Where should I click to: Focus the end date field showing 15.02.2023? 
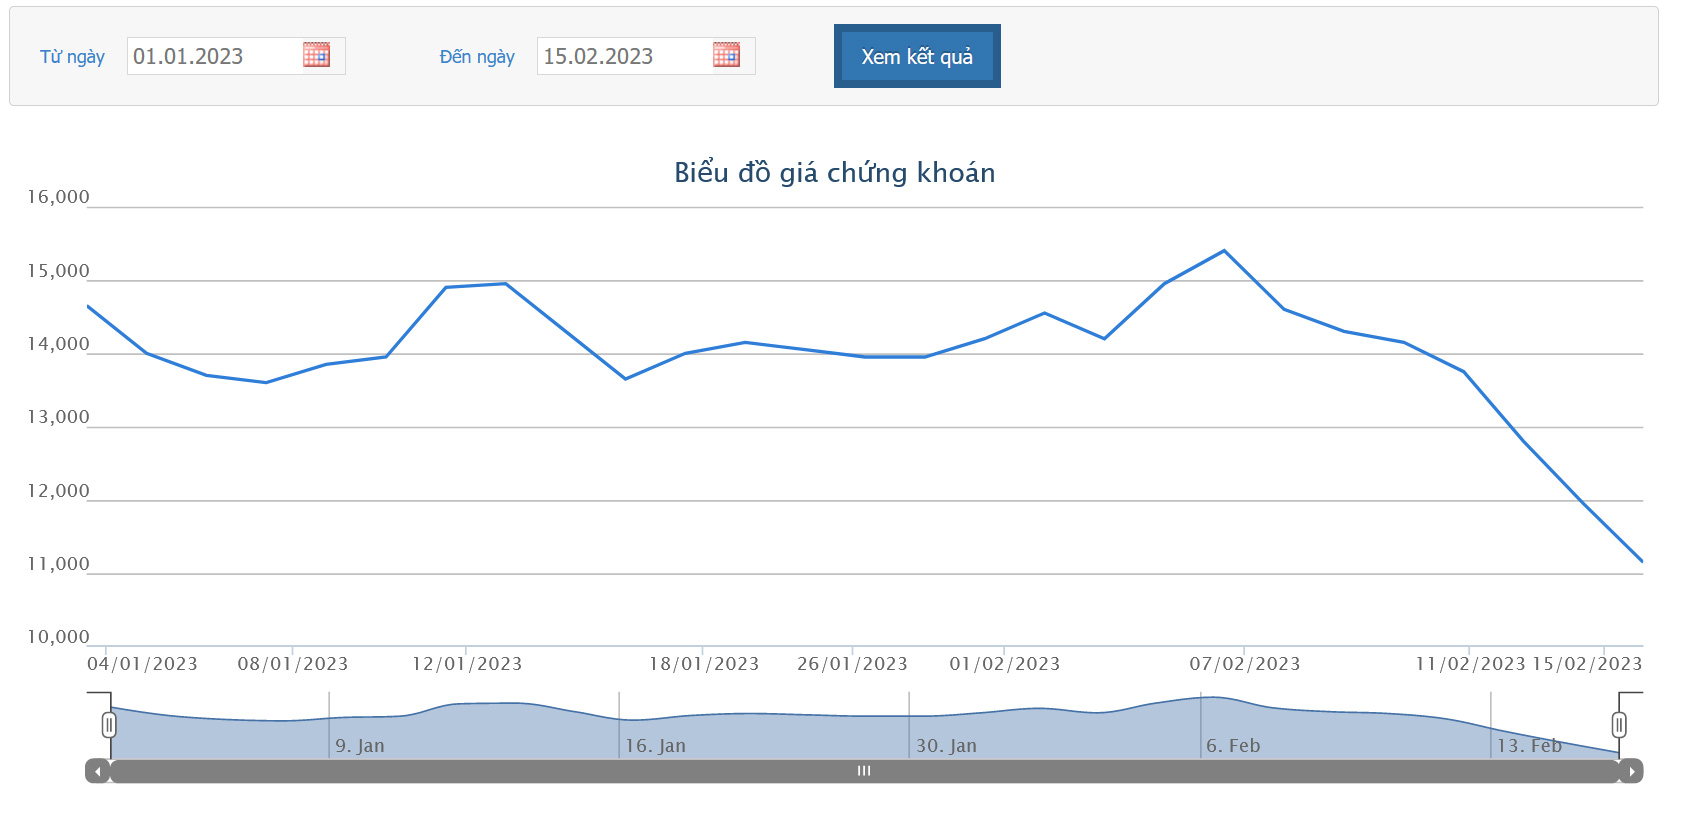click(x=623, y=56)
